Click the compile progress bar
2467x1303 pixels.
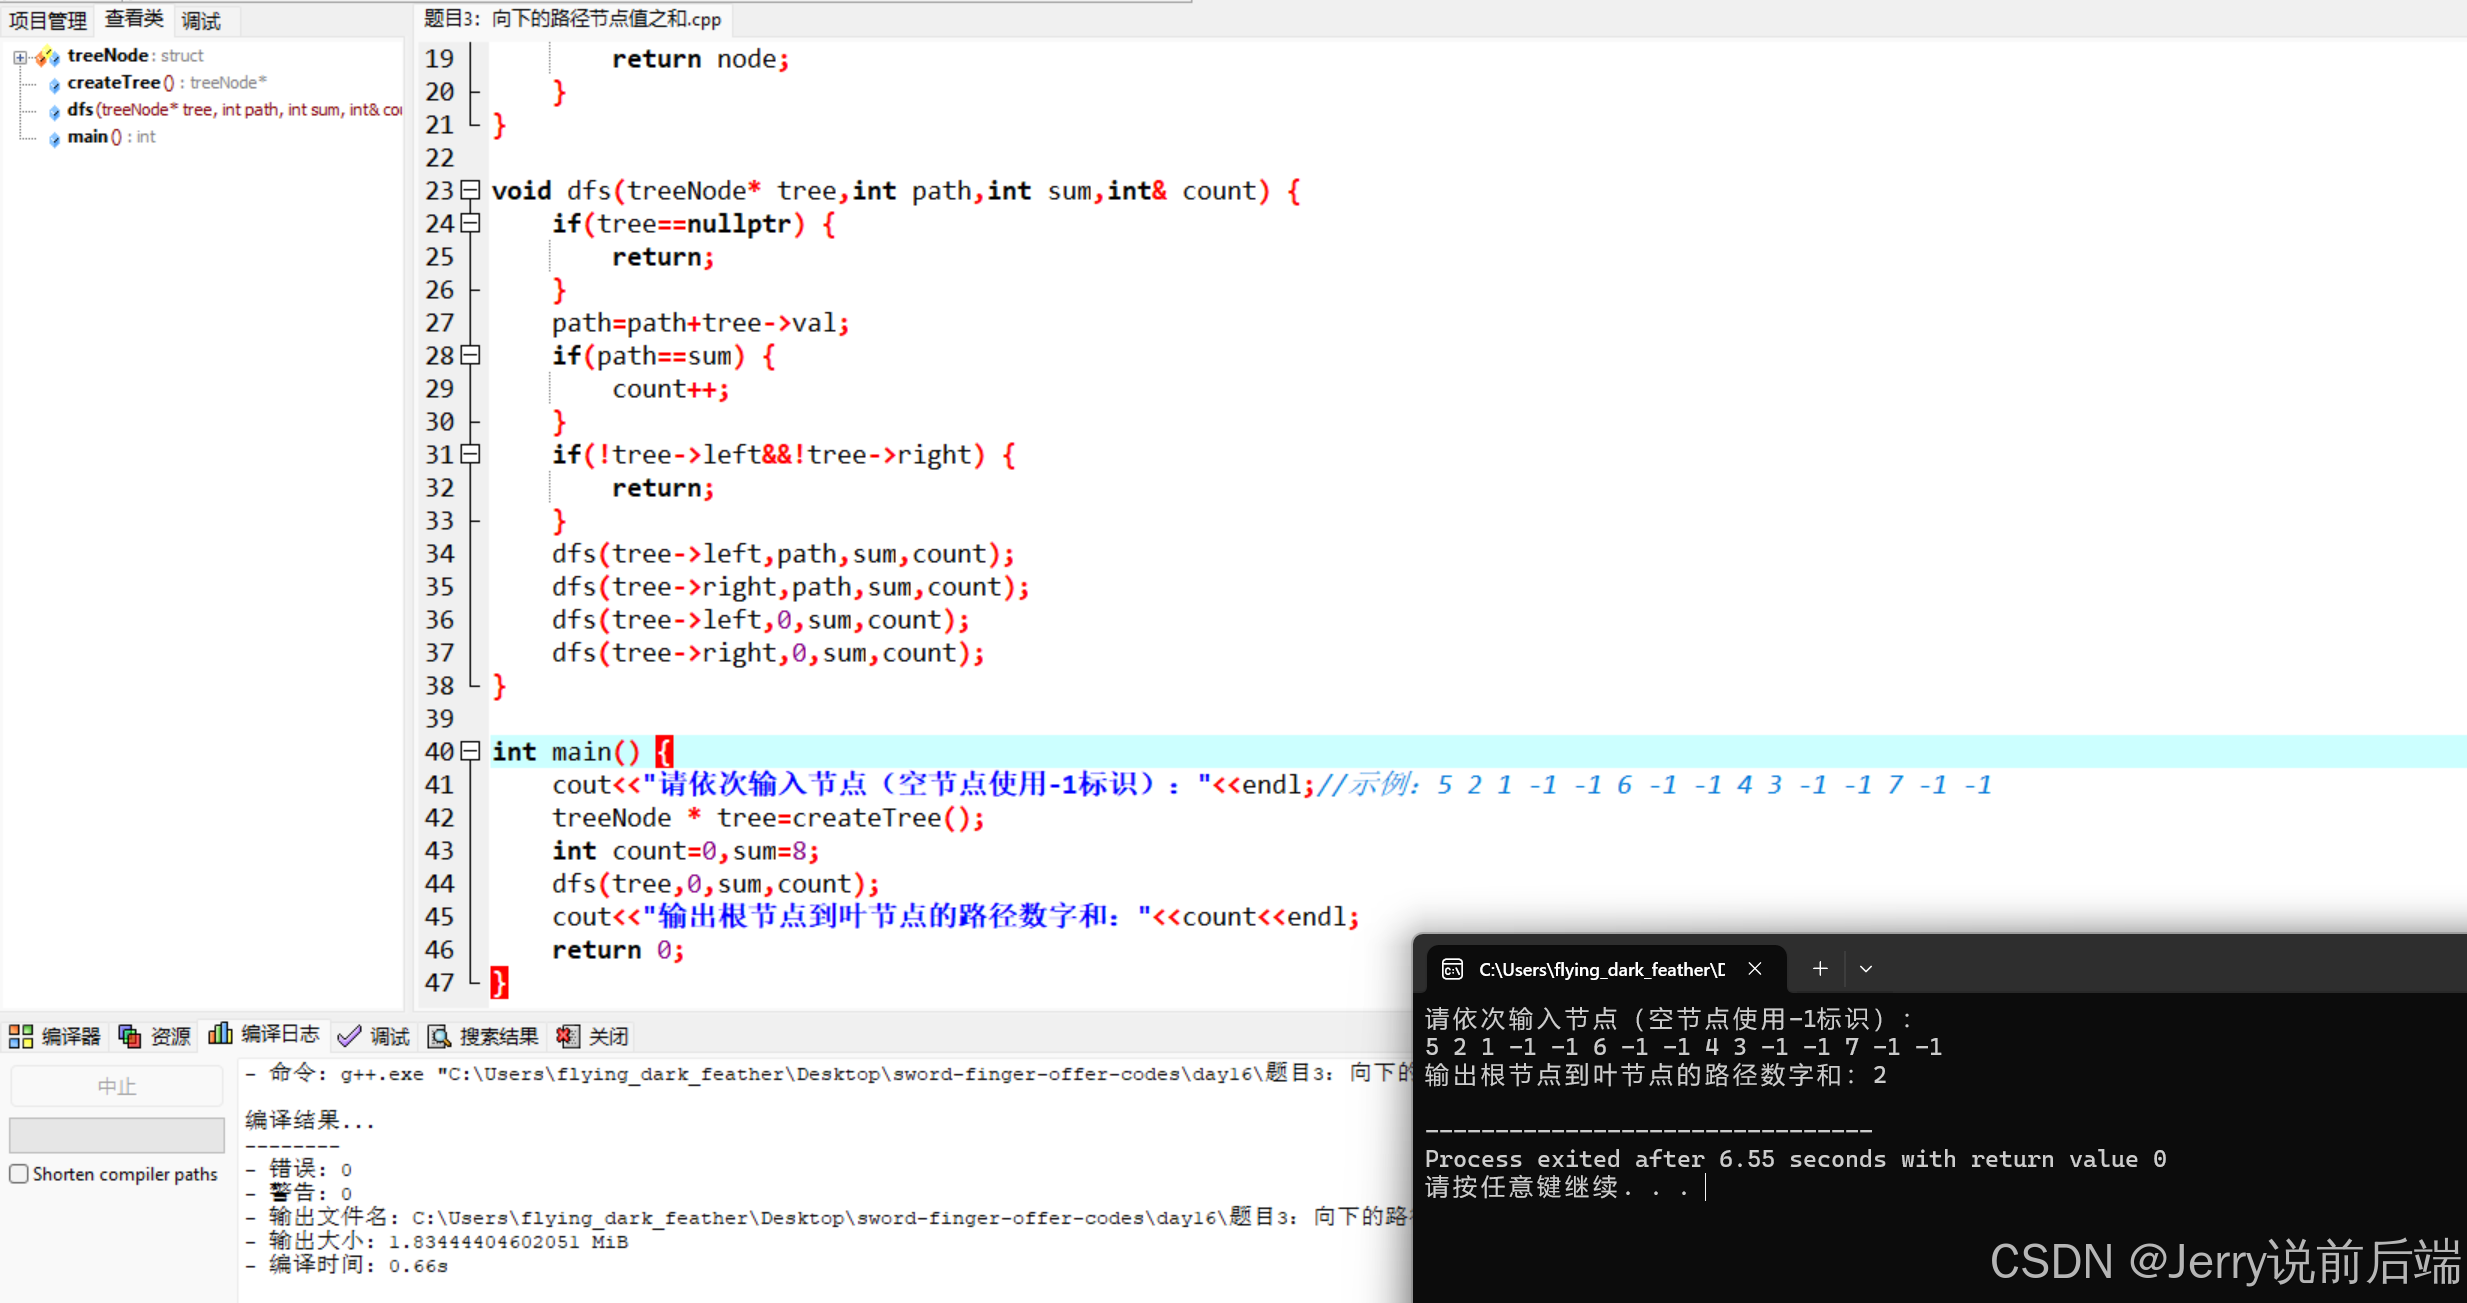[116, 1135]
